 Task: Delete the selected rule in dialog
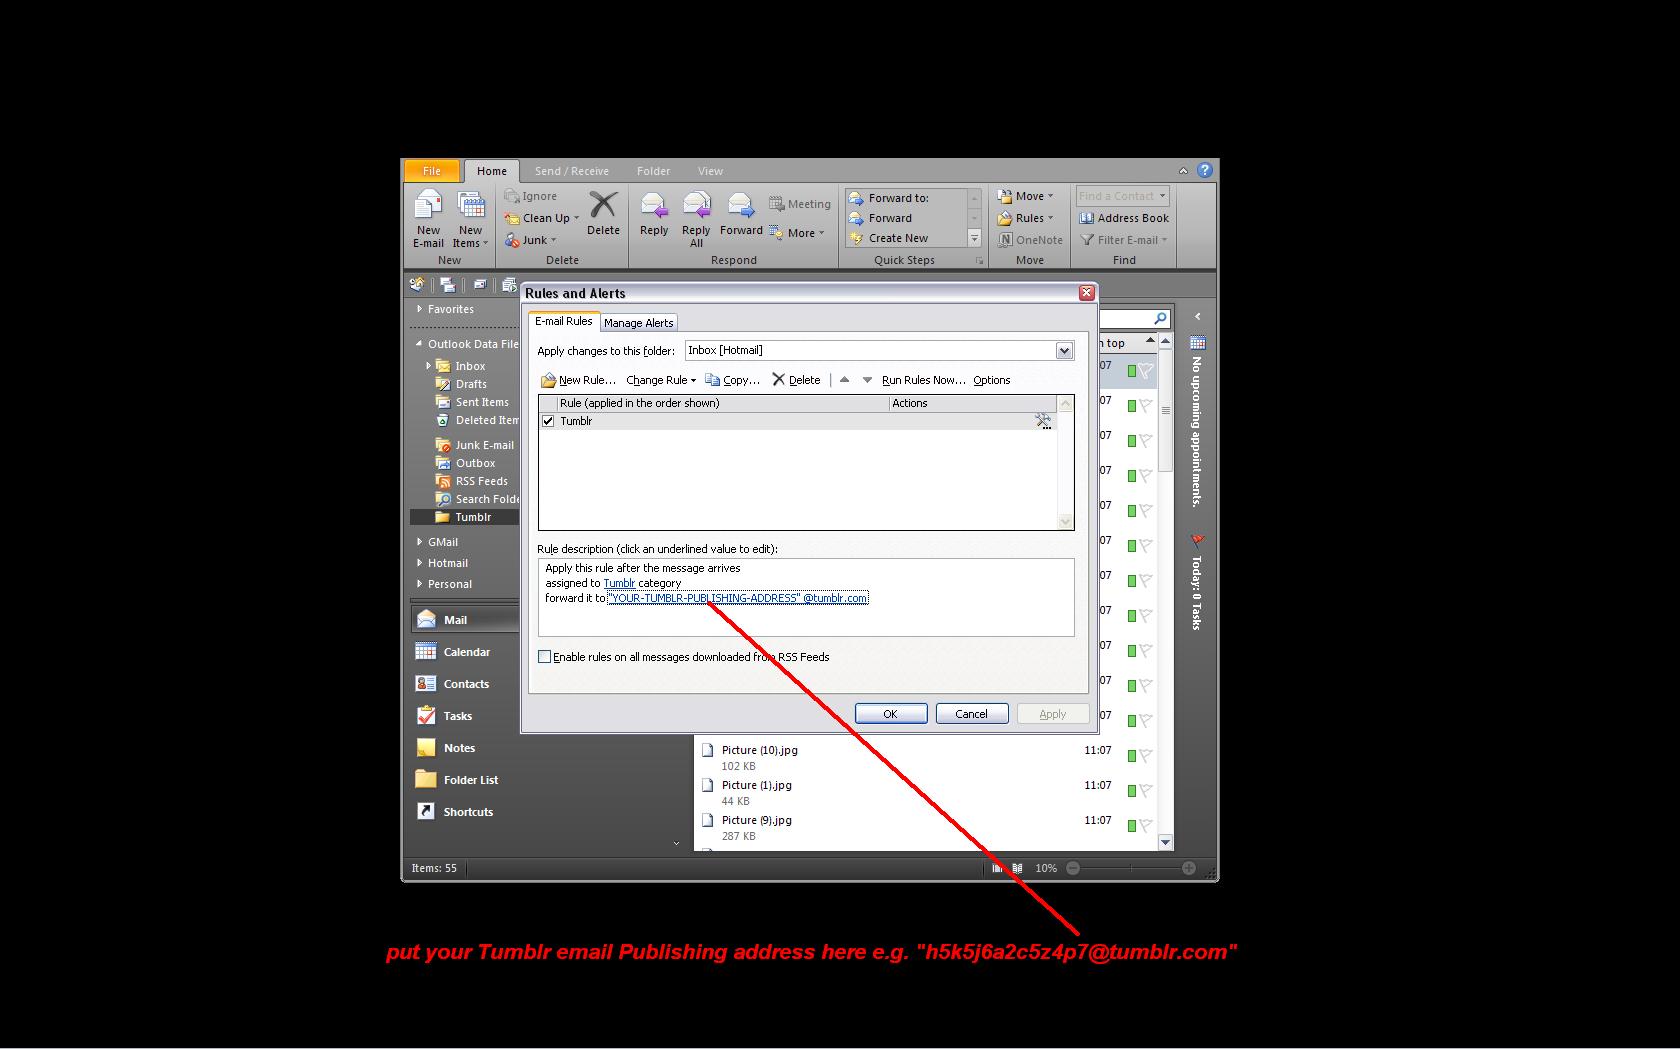(796, 380)
